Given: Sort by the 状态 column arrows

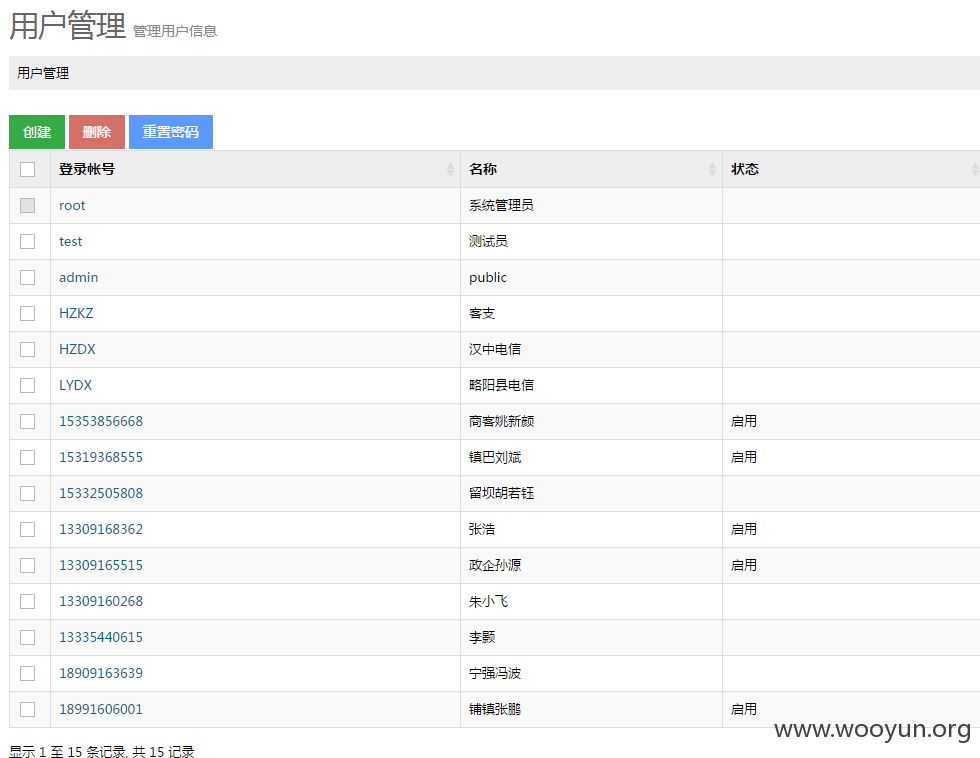Looking at the screenshot, I should tap(974, 169).
